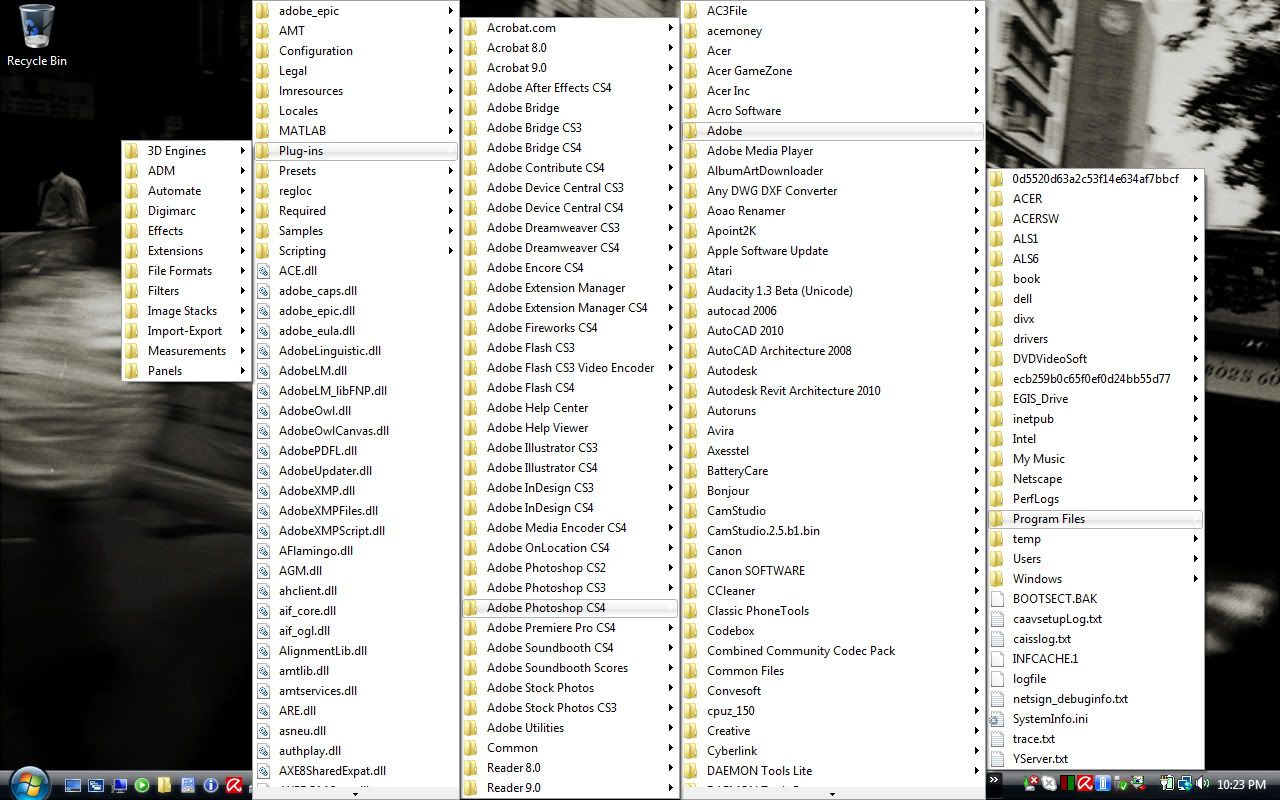Click the folder icon beside Windows

pyautogui.click(x=997, y=579)
